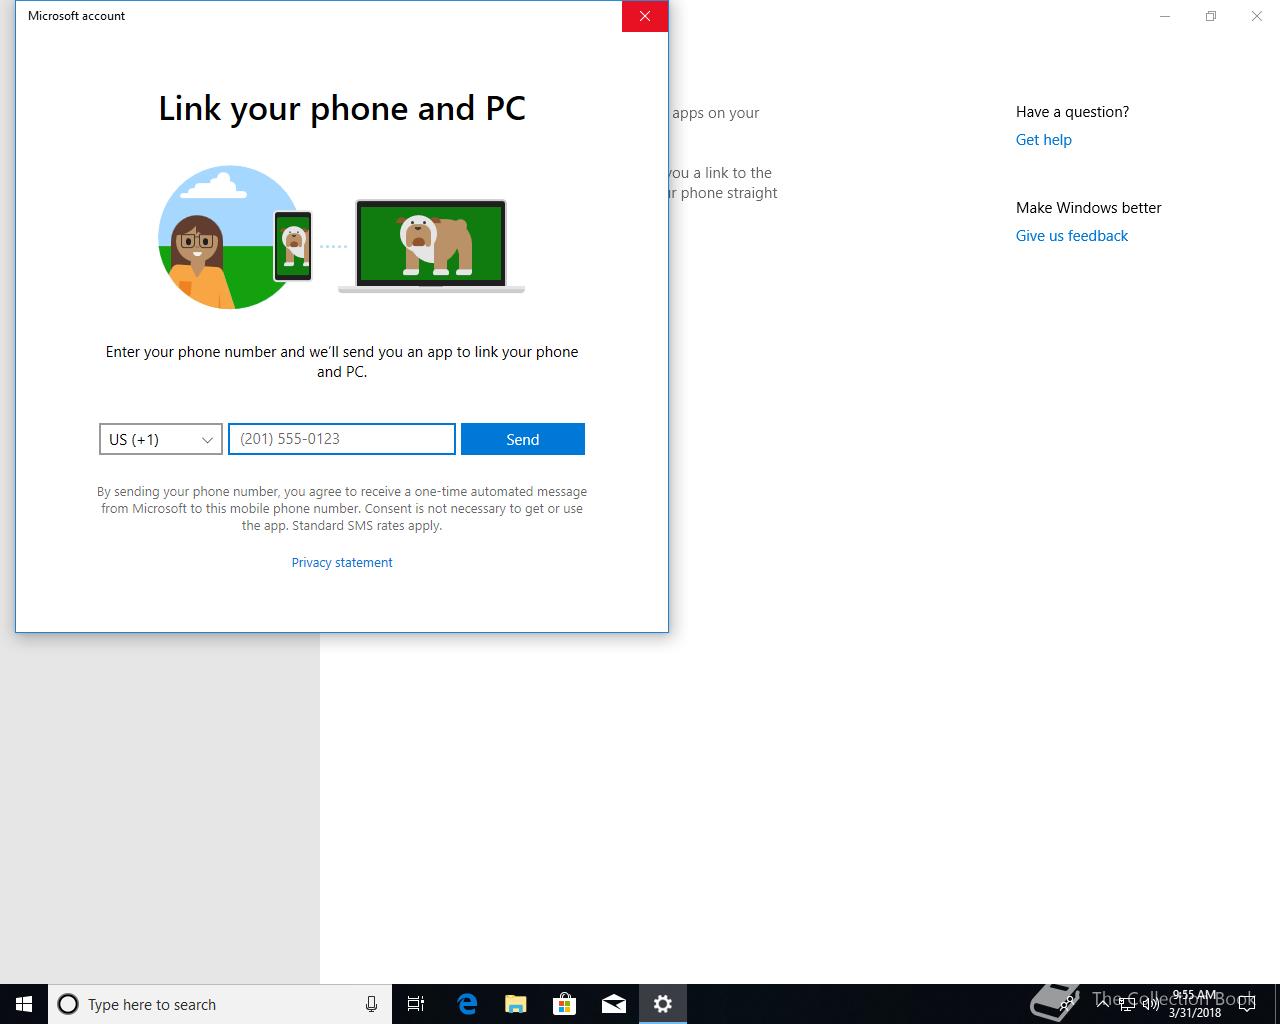
Task: Click the phone number input field
Action: click(342, 439)
